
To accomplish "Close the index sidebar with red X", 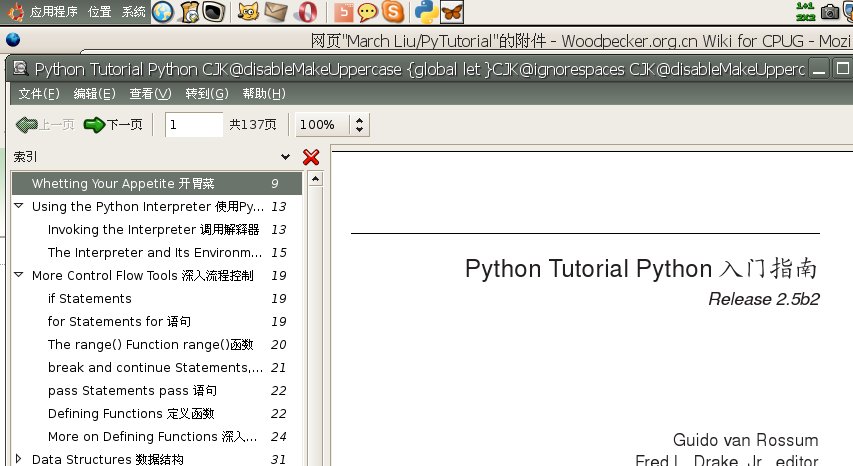I will click(311, 157).
